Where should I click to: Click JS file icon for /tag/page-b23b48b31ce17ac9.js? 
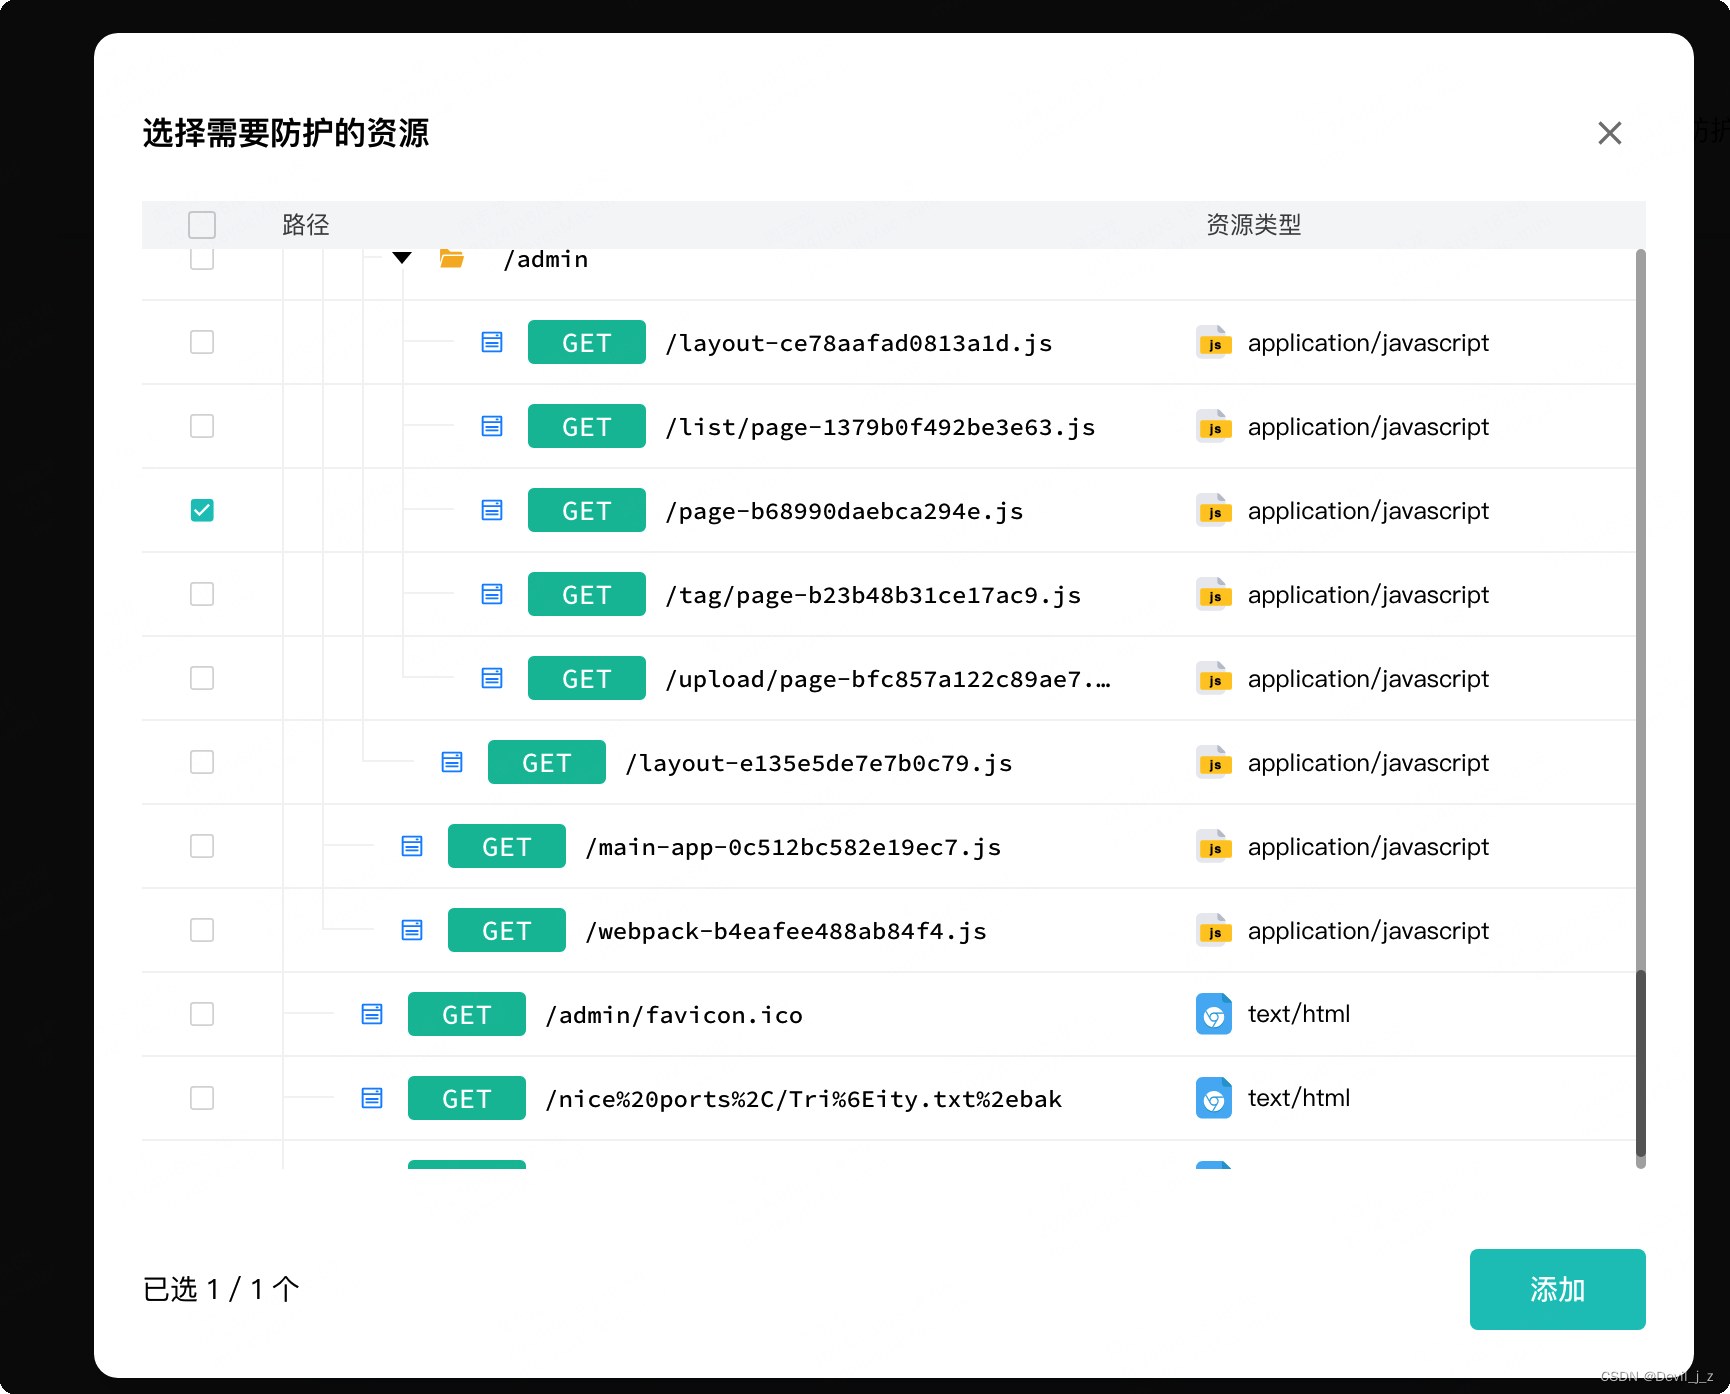point(1214,594)
